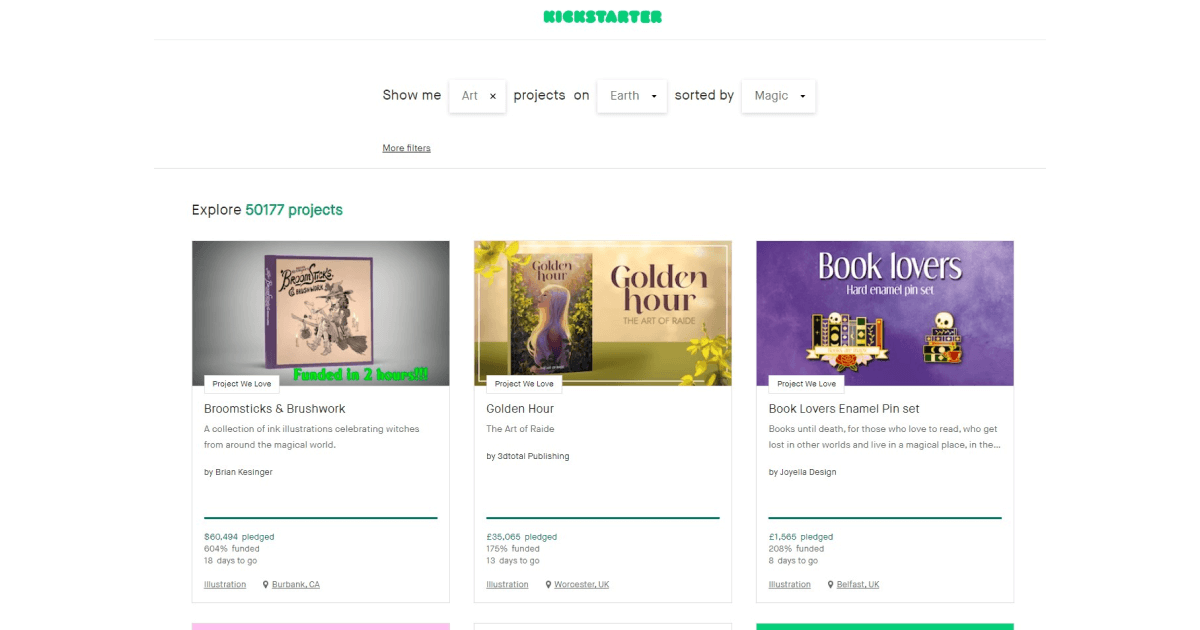Open the Magic sort dropdown
Viewport: 1200px width, 630px height.
pyautogui.click(x=779, y=96)
